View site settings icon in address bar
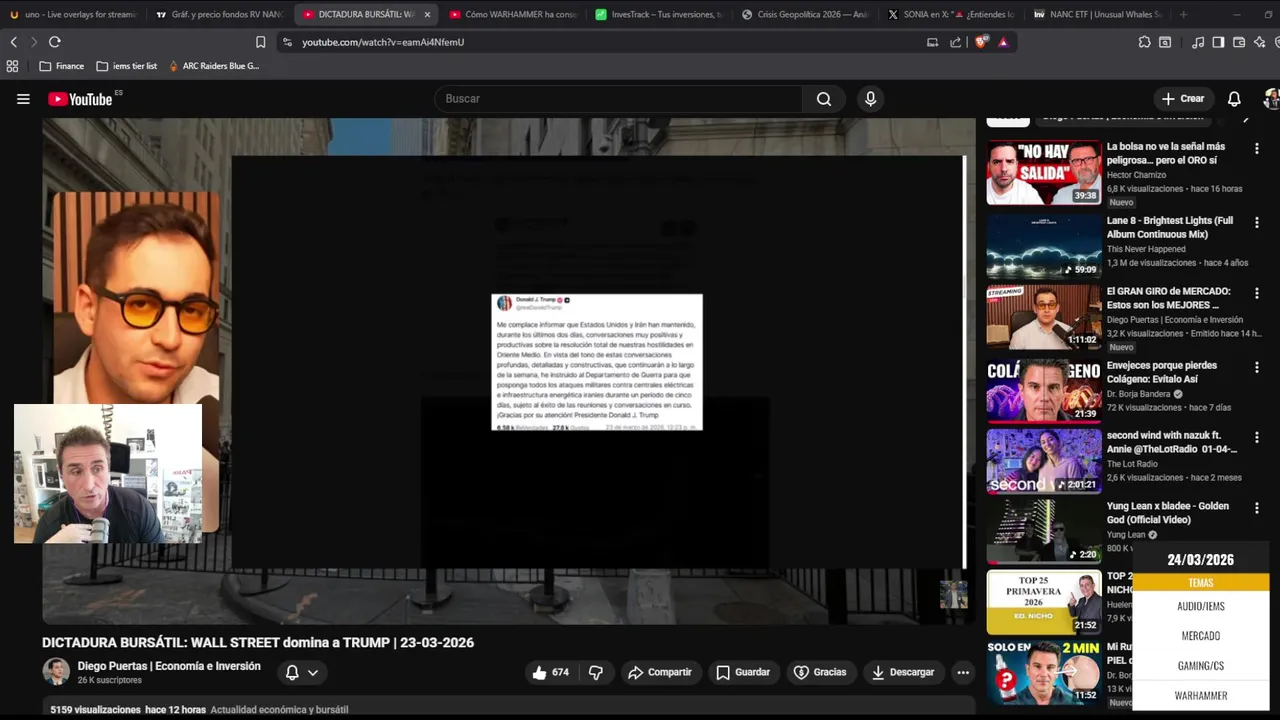Screen dimensions: 1280x720 pyautogui.click(x=287, y=42)
